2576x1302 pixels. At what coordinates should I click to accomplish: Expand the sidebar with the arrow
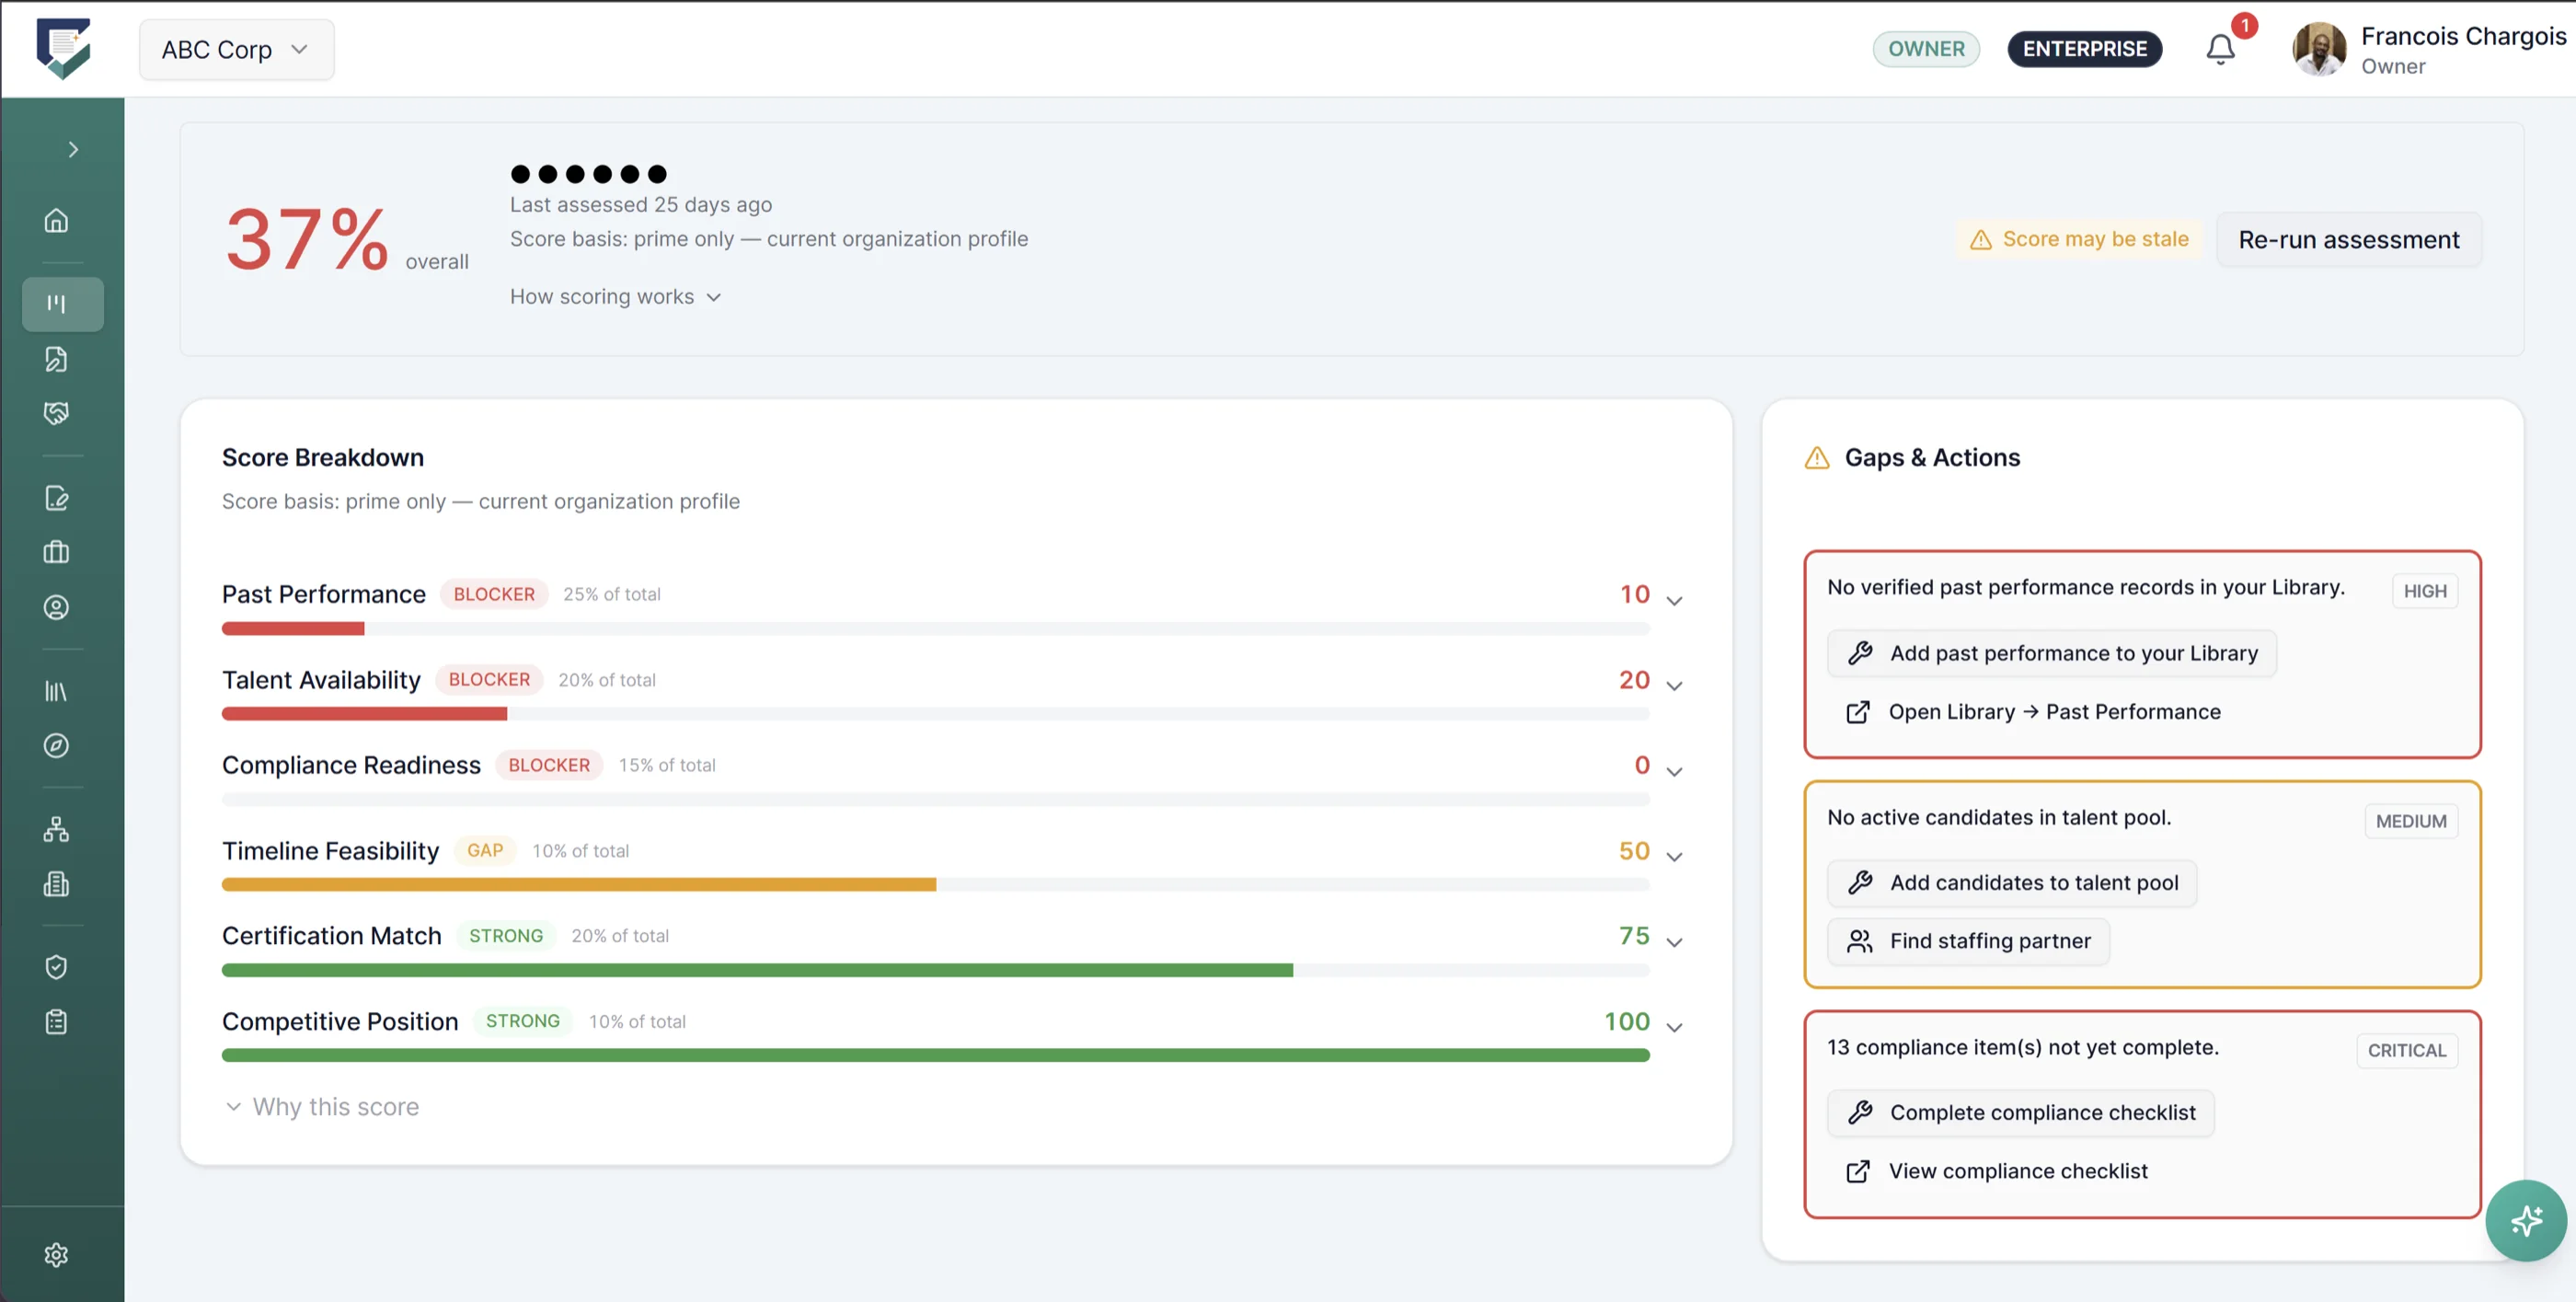73,150
